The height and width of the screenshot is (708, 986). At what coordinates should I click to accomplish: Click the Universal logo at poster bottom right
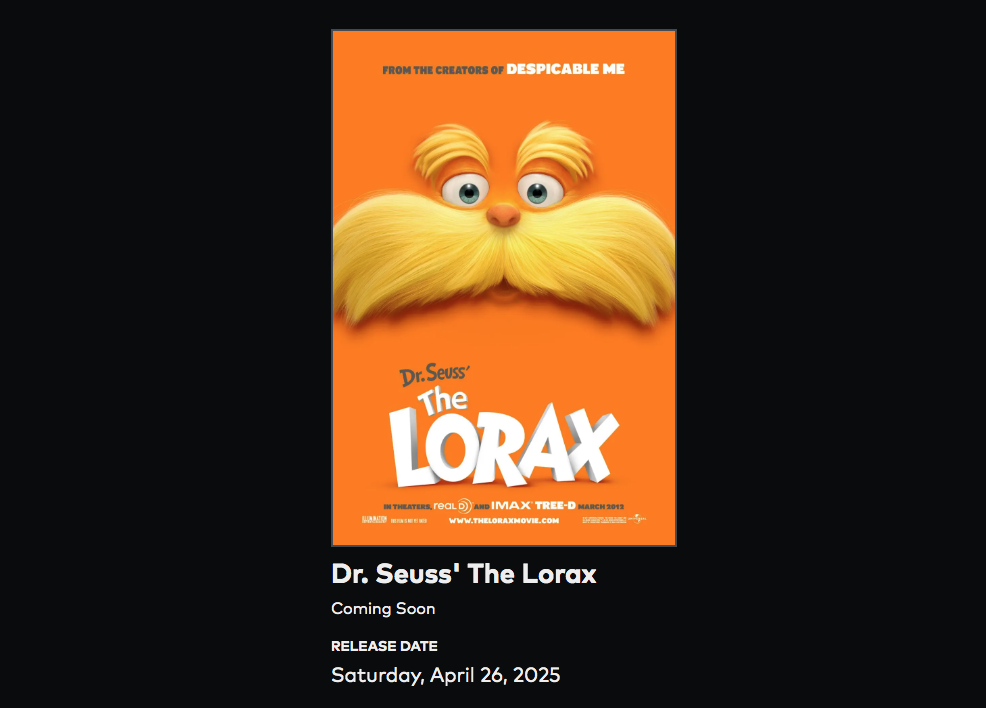(x=637, y=519)
